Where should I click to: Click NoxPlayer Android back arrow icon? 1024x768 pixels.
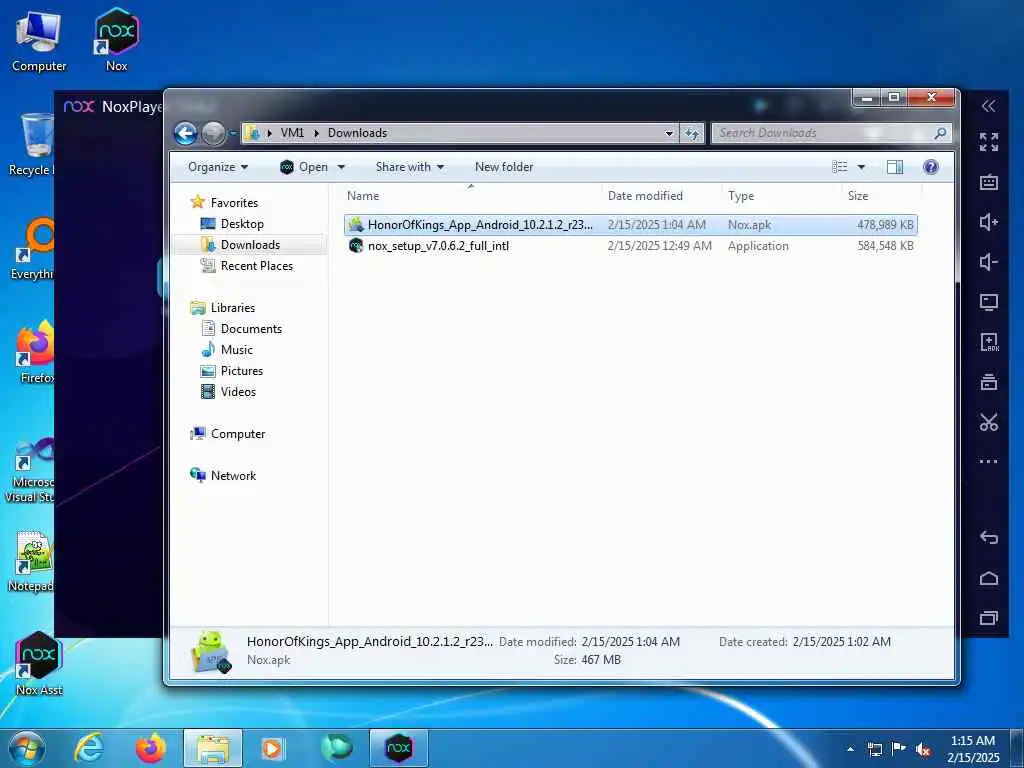[989, 537]
